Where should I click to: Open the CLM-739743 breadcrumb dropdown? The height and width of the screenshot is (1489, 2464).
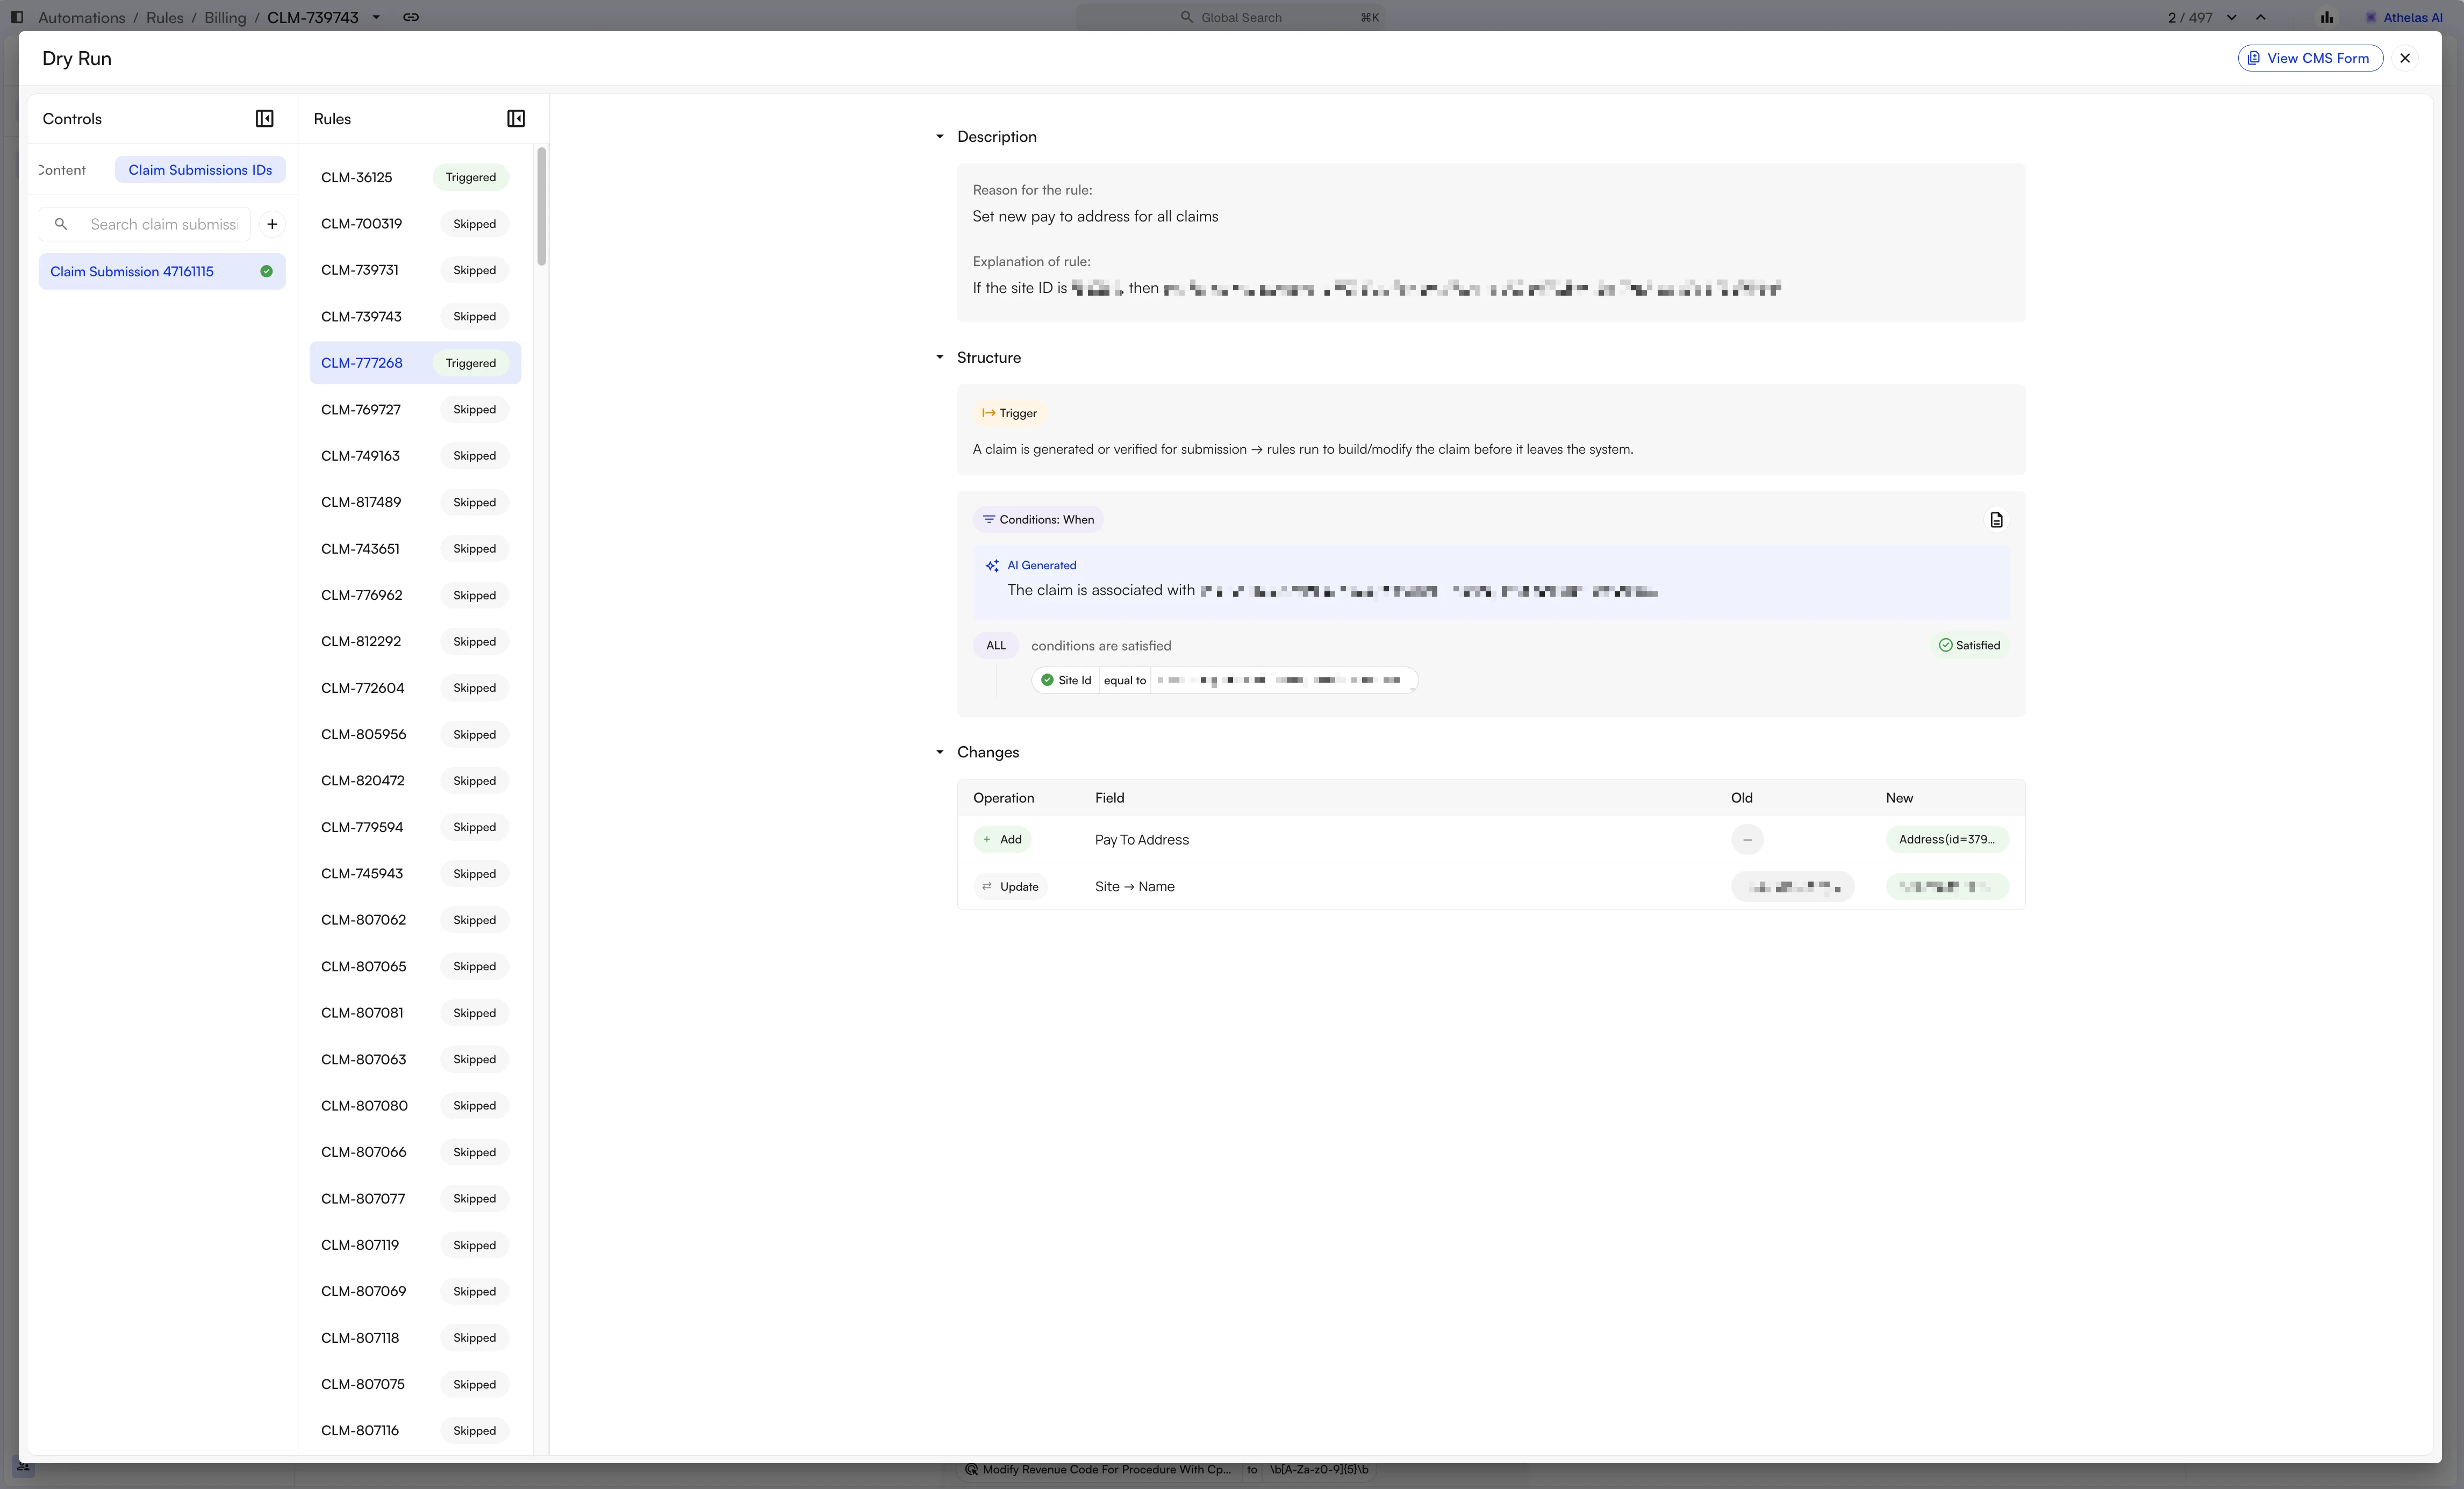tap(376, 17)
